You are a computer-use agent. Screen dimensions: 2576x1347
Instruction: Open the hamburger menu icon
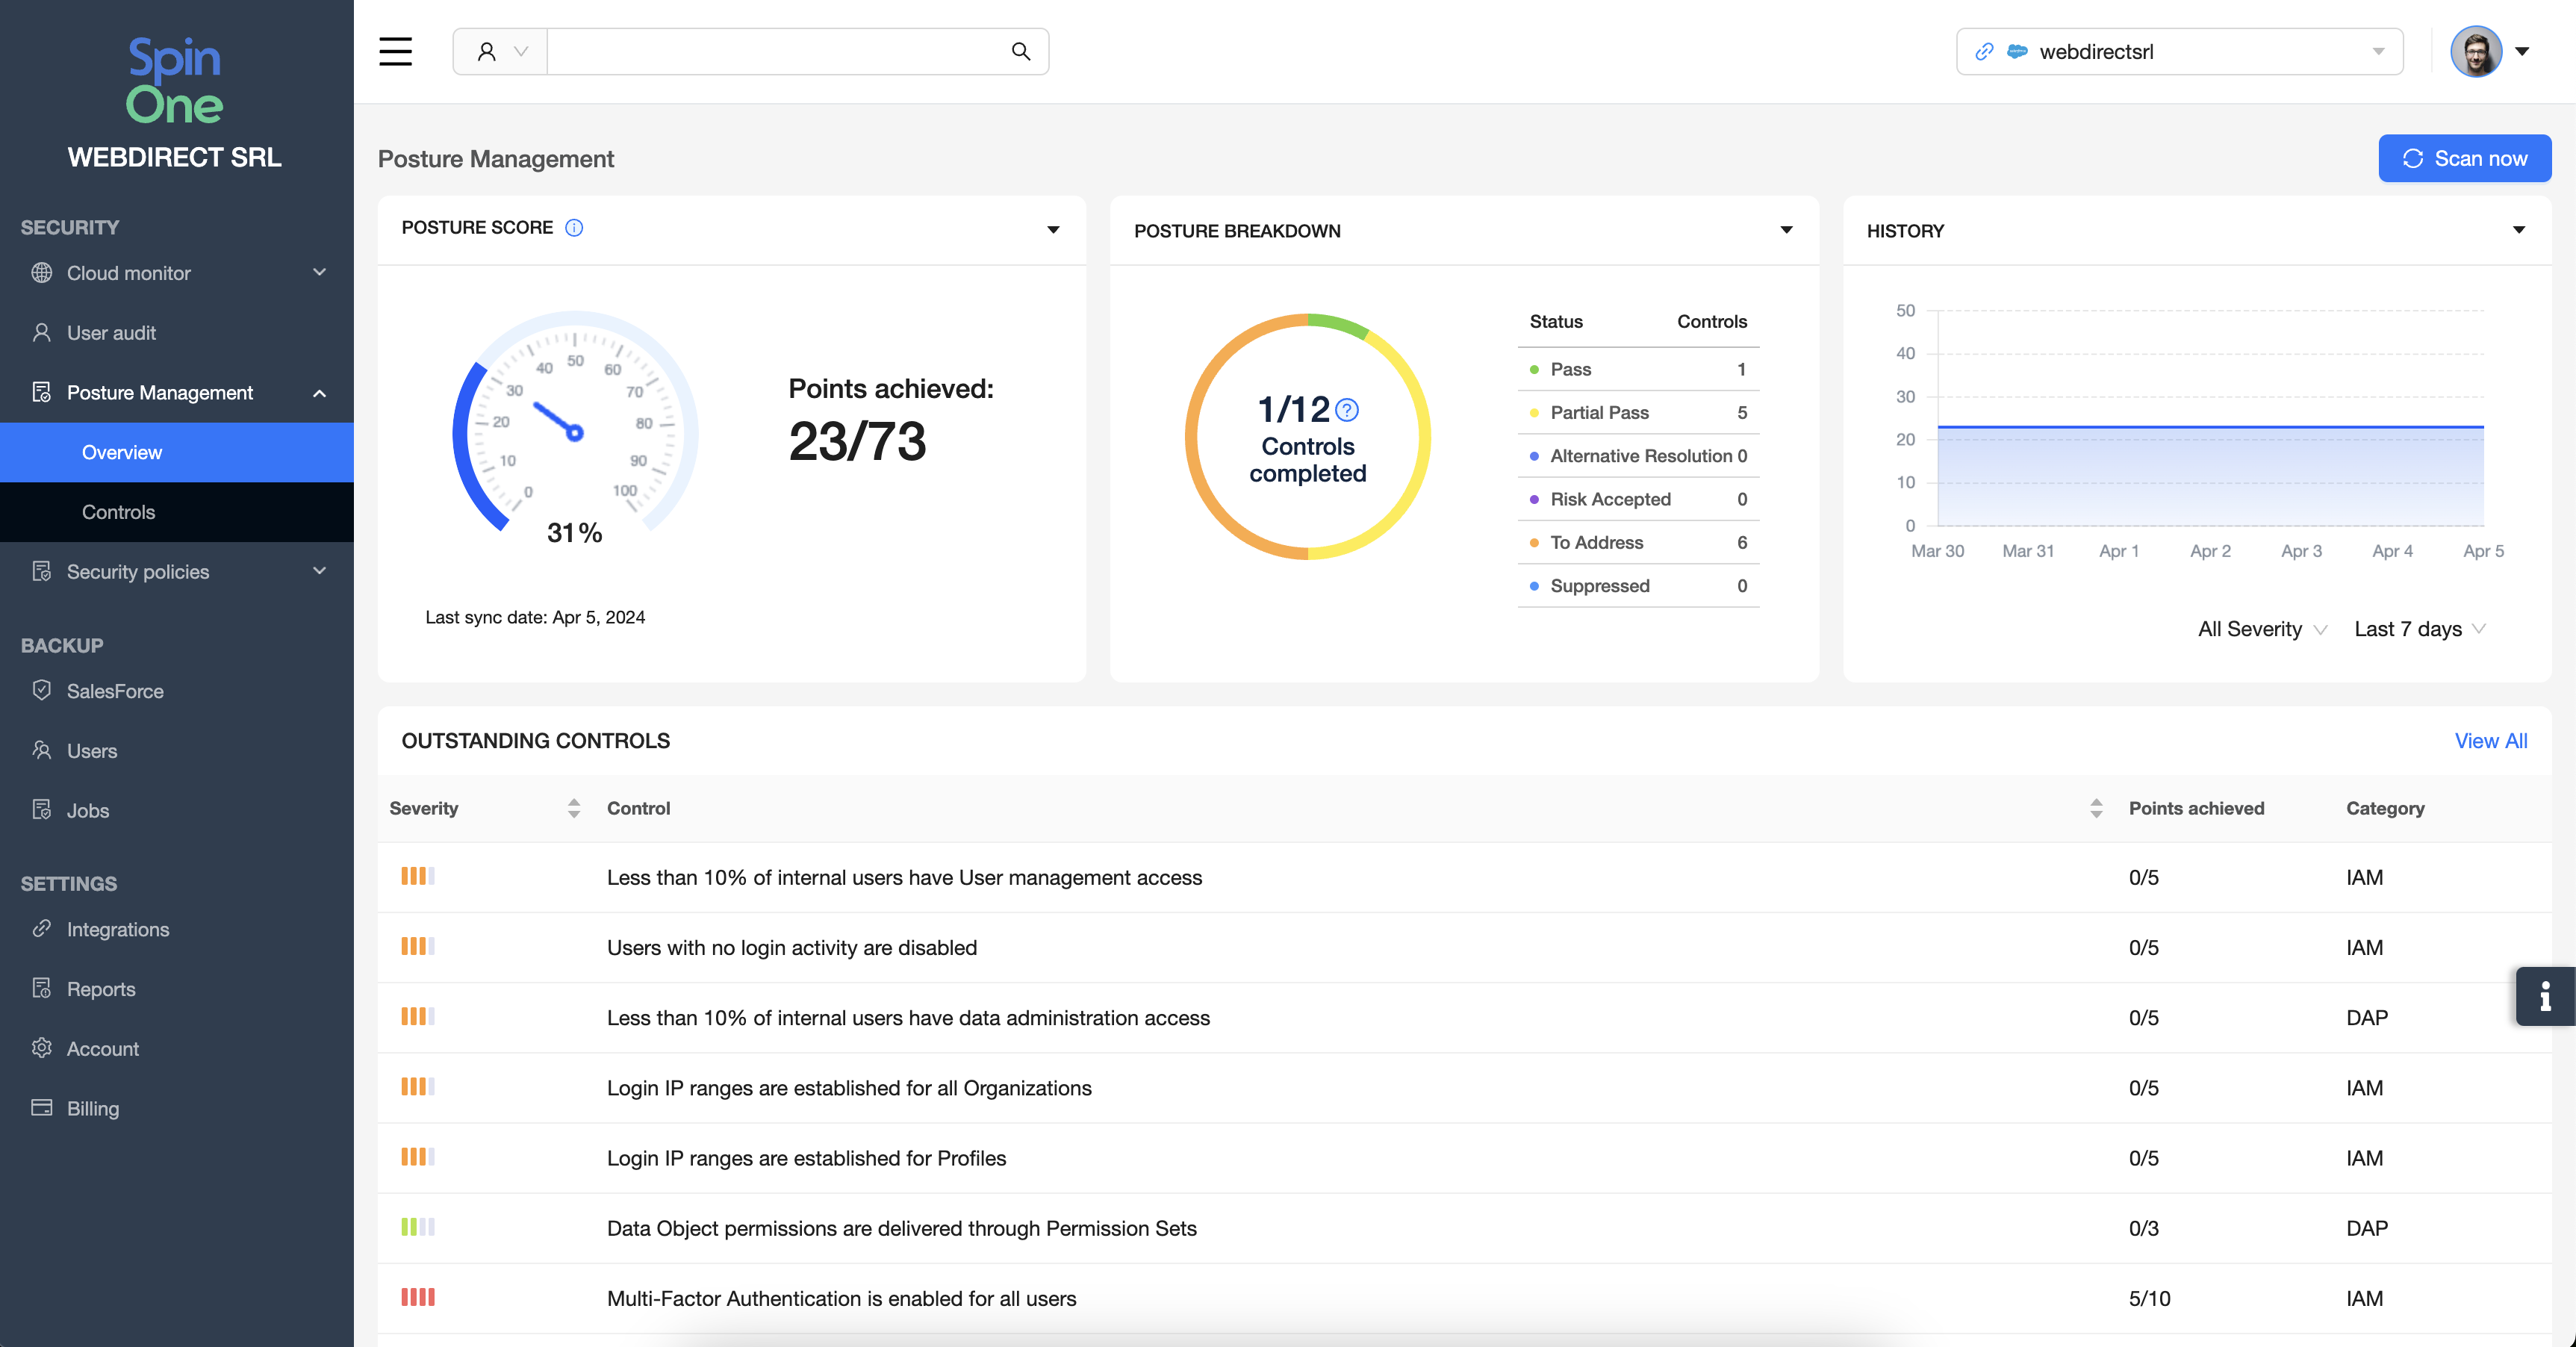[395, 51]
